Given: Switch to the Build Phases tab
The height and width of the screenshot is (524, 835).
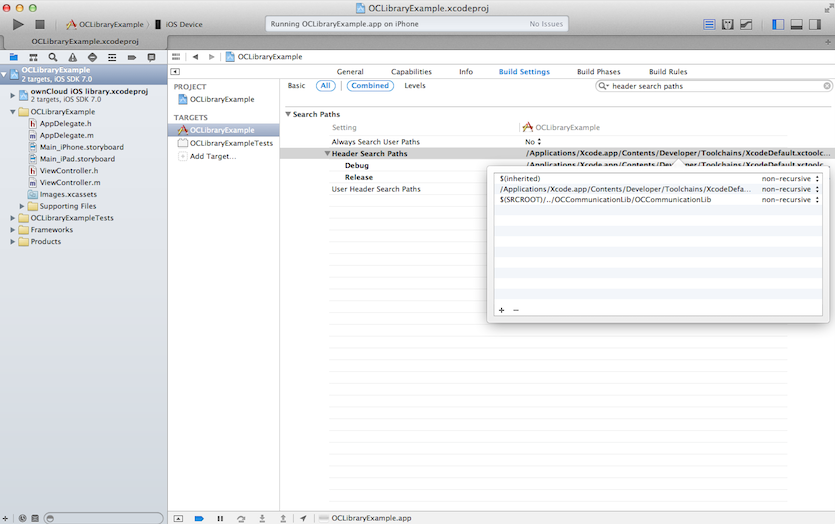Looking at the screenshot, I should (598, 72).
